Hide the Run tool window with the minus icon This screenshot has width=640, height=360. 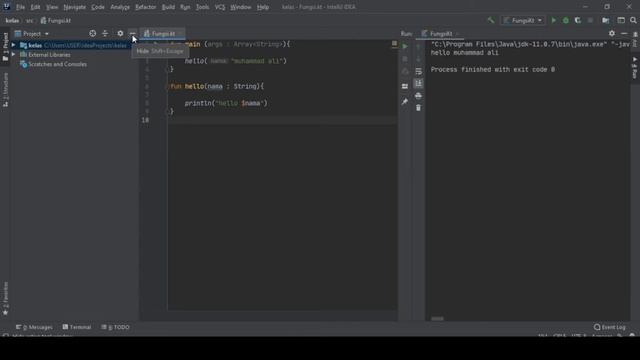pos(624,33)
